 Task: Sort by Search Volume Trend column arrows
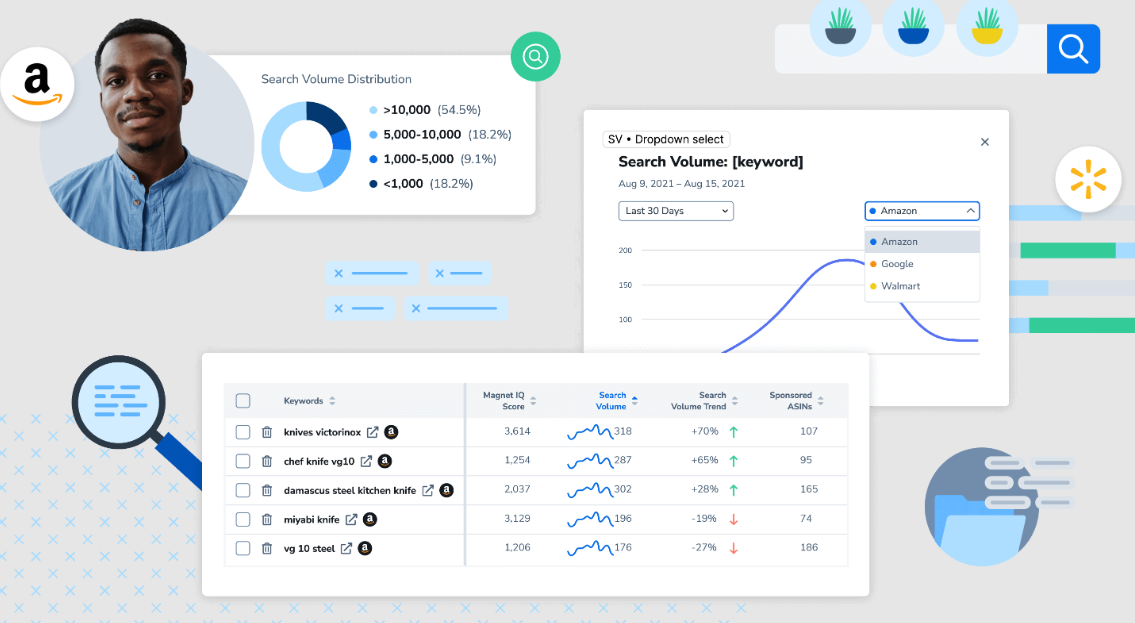[x=735, y=401]
